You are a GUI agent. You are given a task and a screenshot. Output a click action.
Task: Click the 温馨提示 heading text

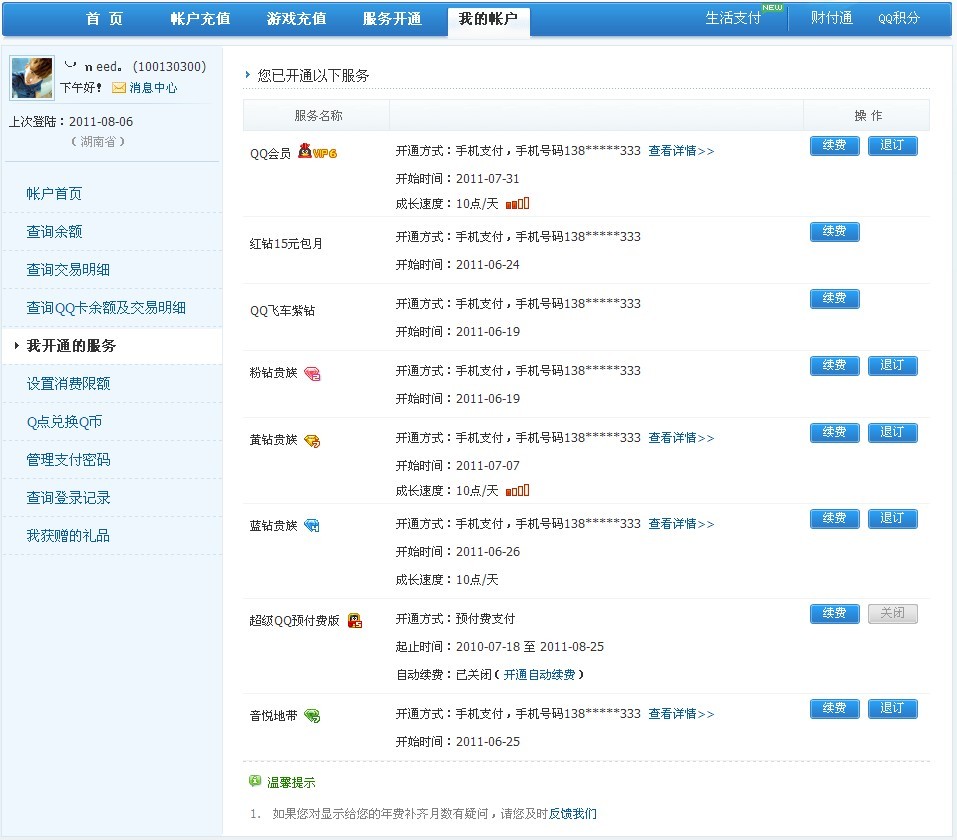pos(291,782)
